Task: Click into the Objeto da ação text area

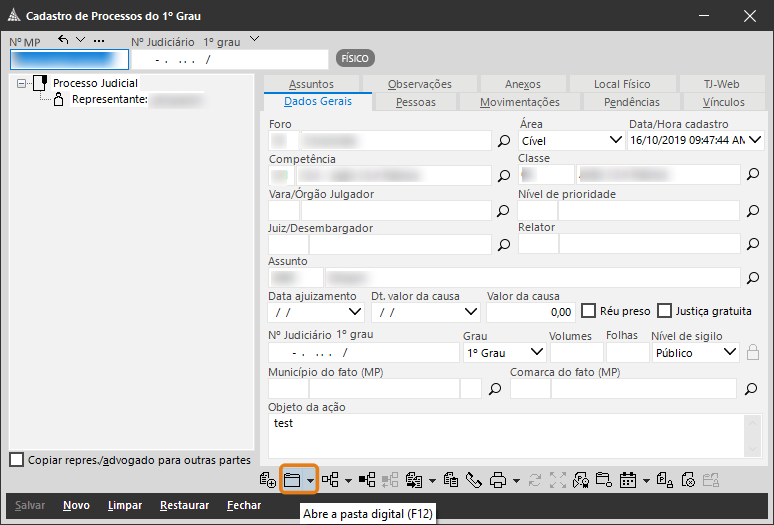Action: pos(507,436)
